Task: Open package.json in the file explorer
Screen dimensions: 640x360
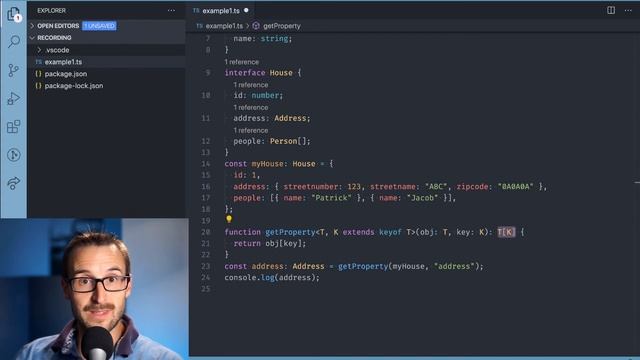Action: pyautogui.click(x=106, y=74)
